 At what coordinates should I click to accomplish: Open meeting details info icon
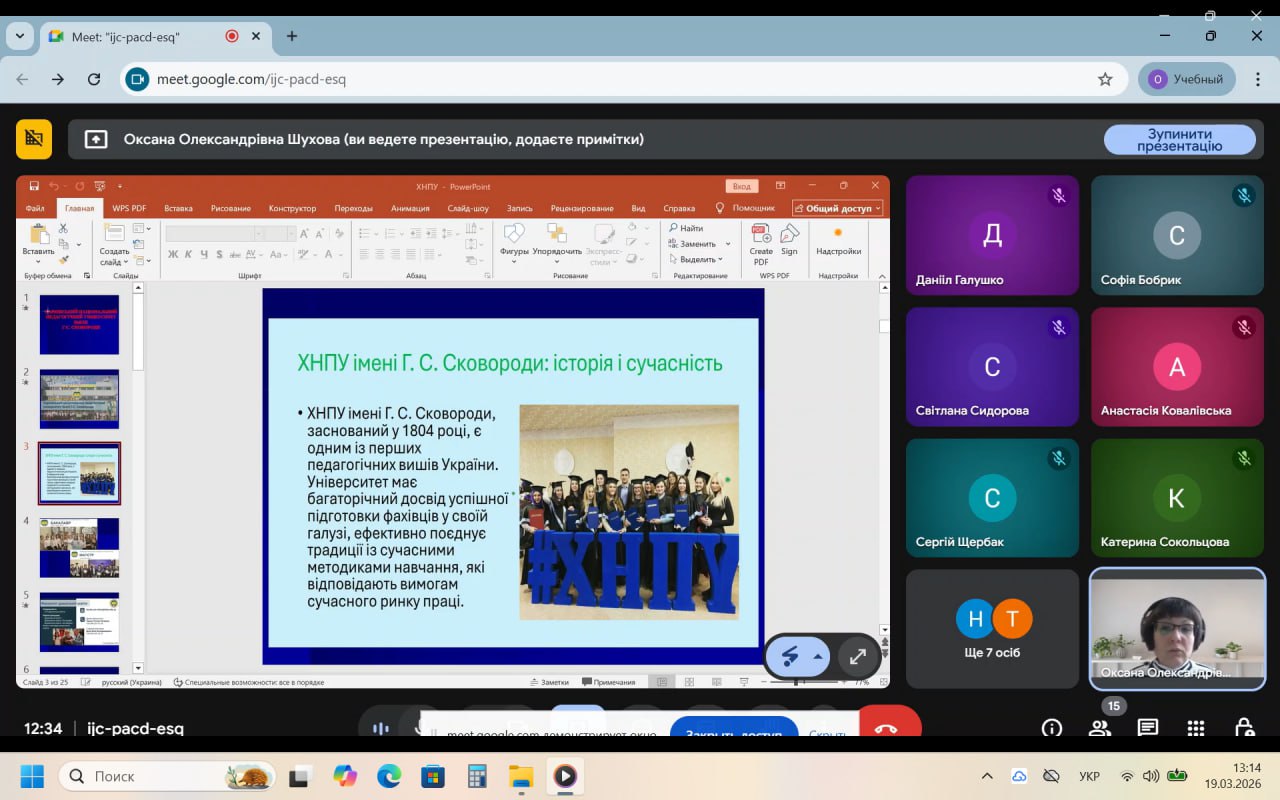pyautogui.click(x=1051, y=728)
